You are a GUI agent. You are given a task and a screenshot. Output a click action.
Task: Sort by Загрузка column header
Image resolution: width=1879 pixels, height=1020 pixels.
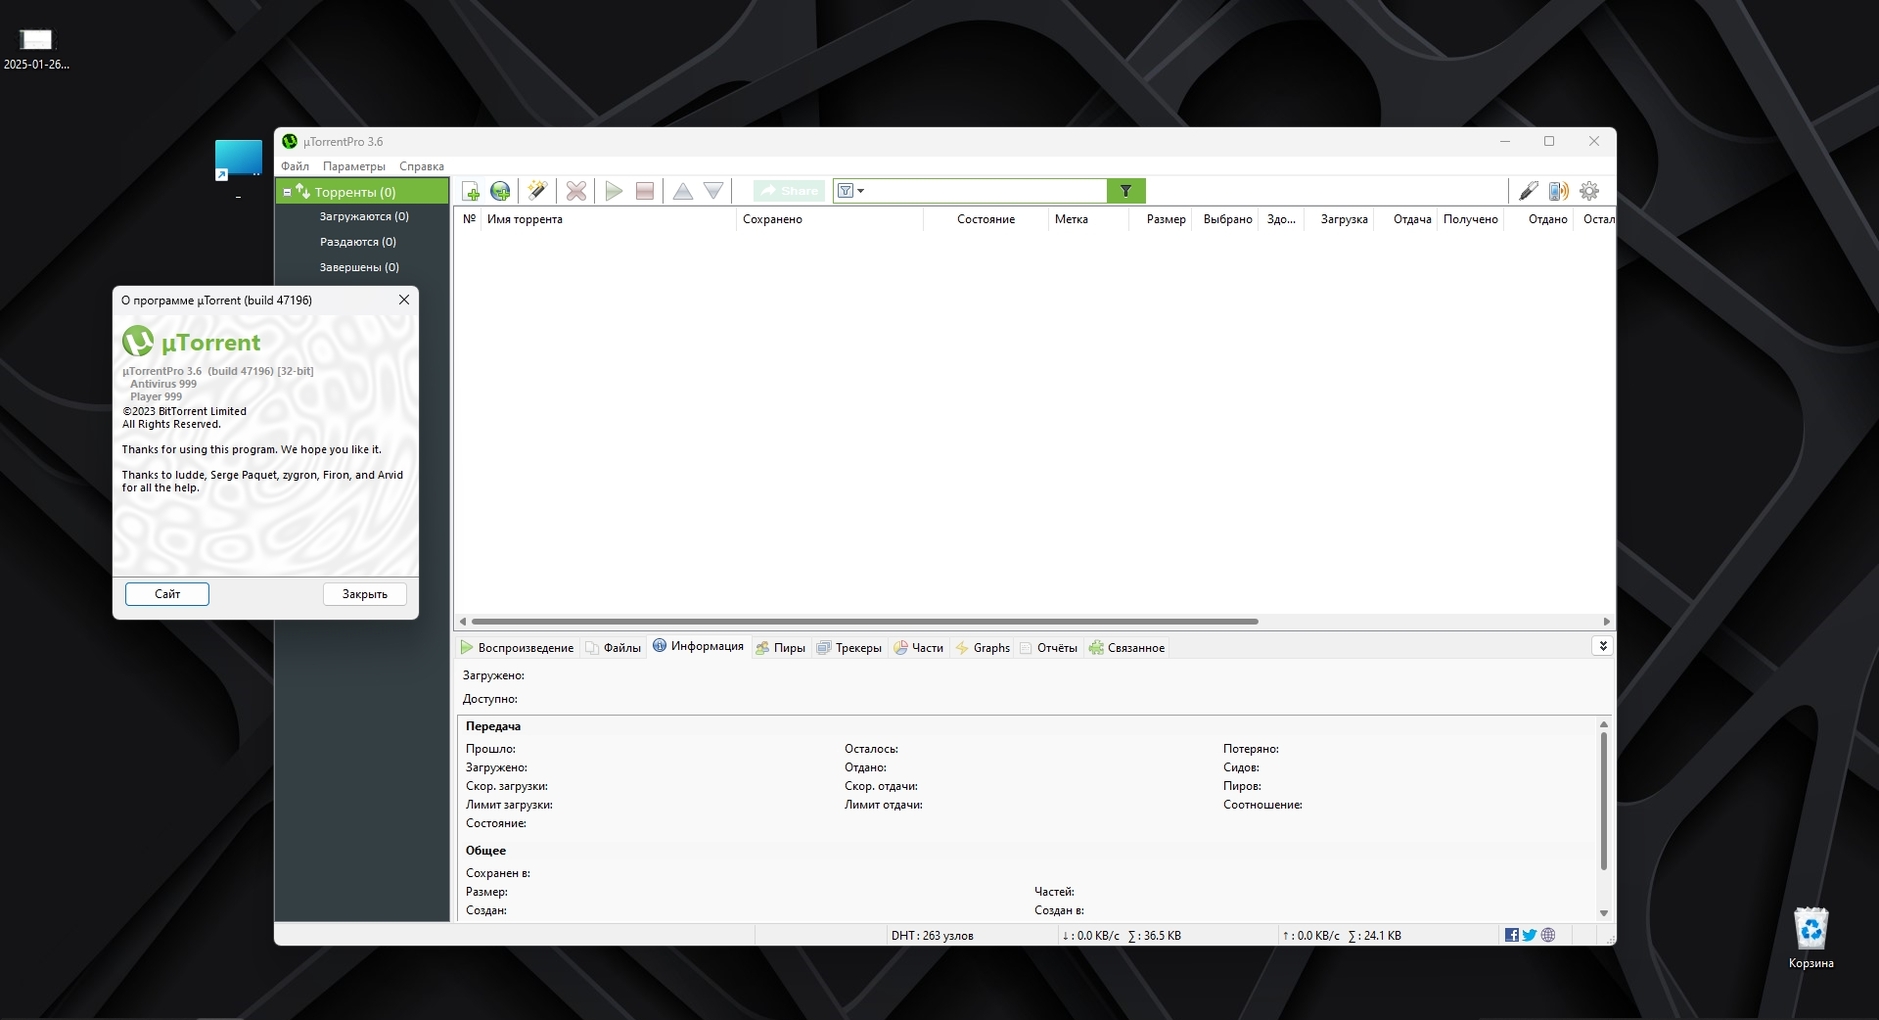click(1339, 219)
